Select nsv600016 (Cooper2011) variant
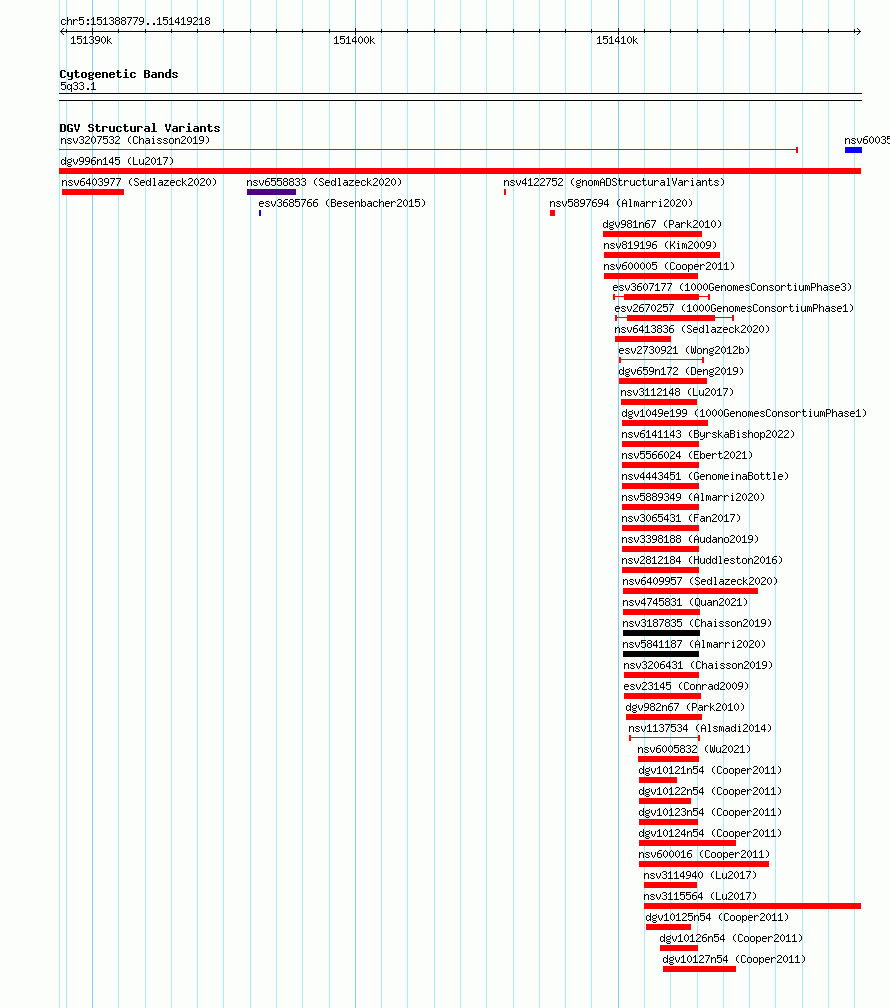The image size is (890, 1008). pyautogui.click(x=704, y=854)
